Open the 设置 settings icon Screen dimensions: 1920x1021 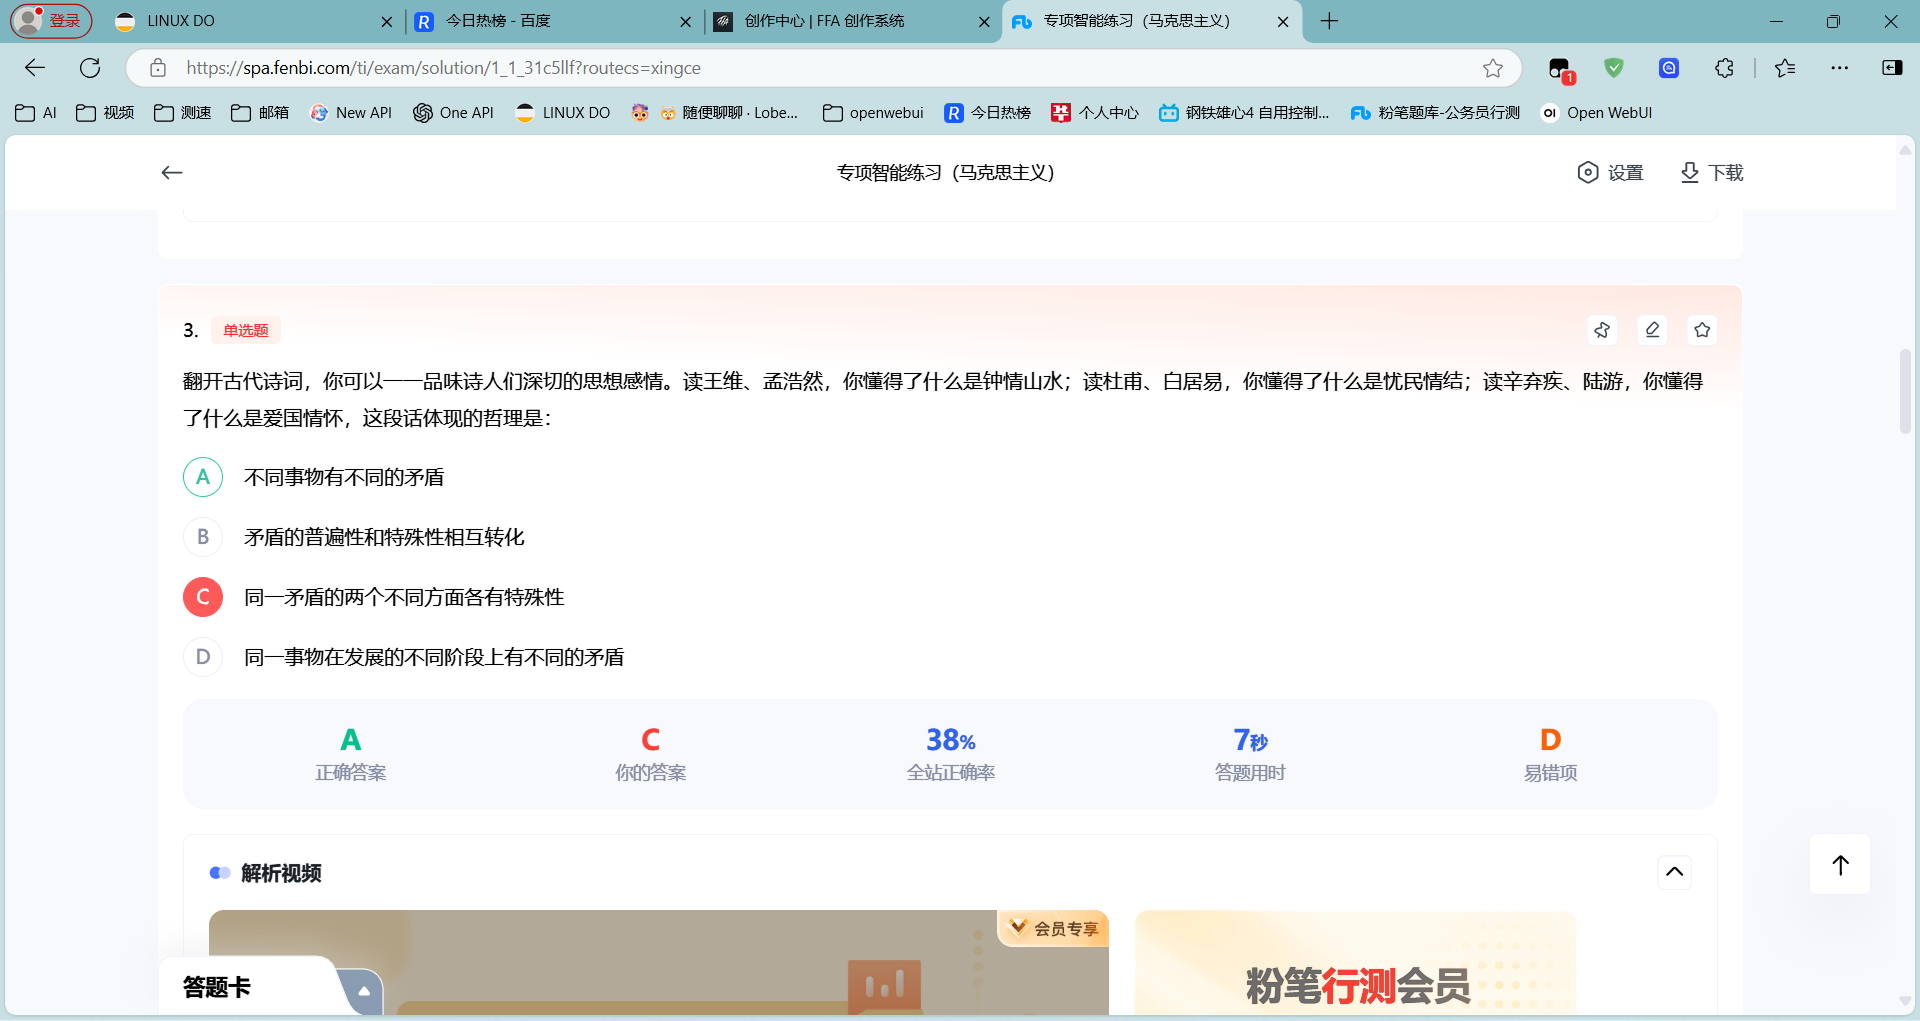(x=1587, y=173)
